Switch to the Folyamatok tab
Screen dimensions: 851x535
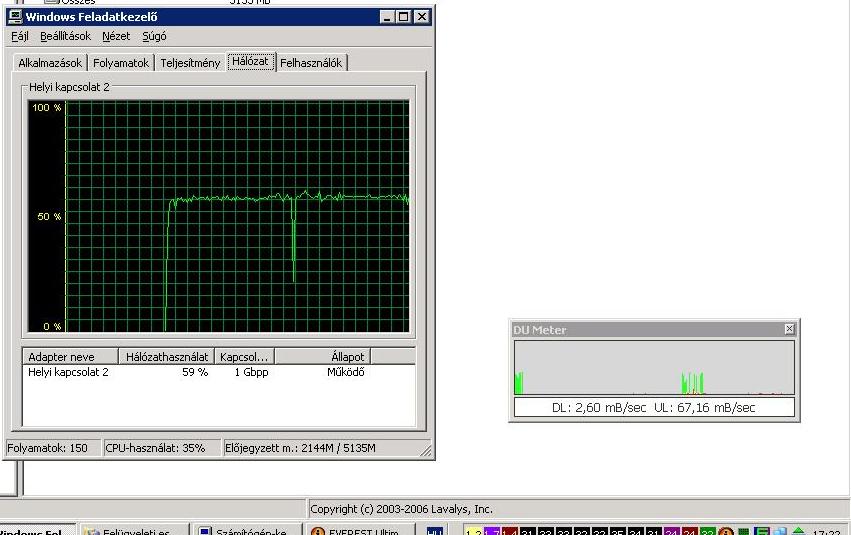121,63
